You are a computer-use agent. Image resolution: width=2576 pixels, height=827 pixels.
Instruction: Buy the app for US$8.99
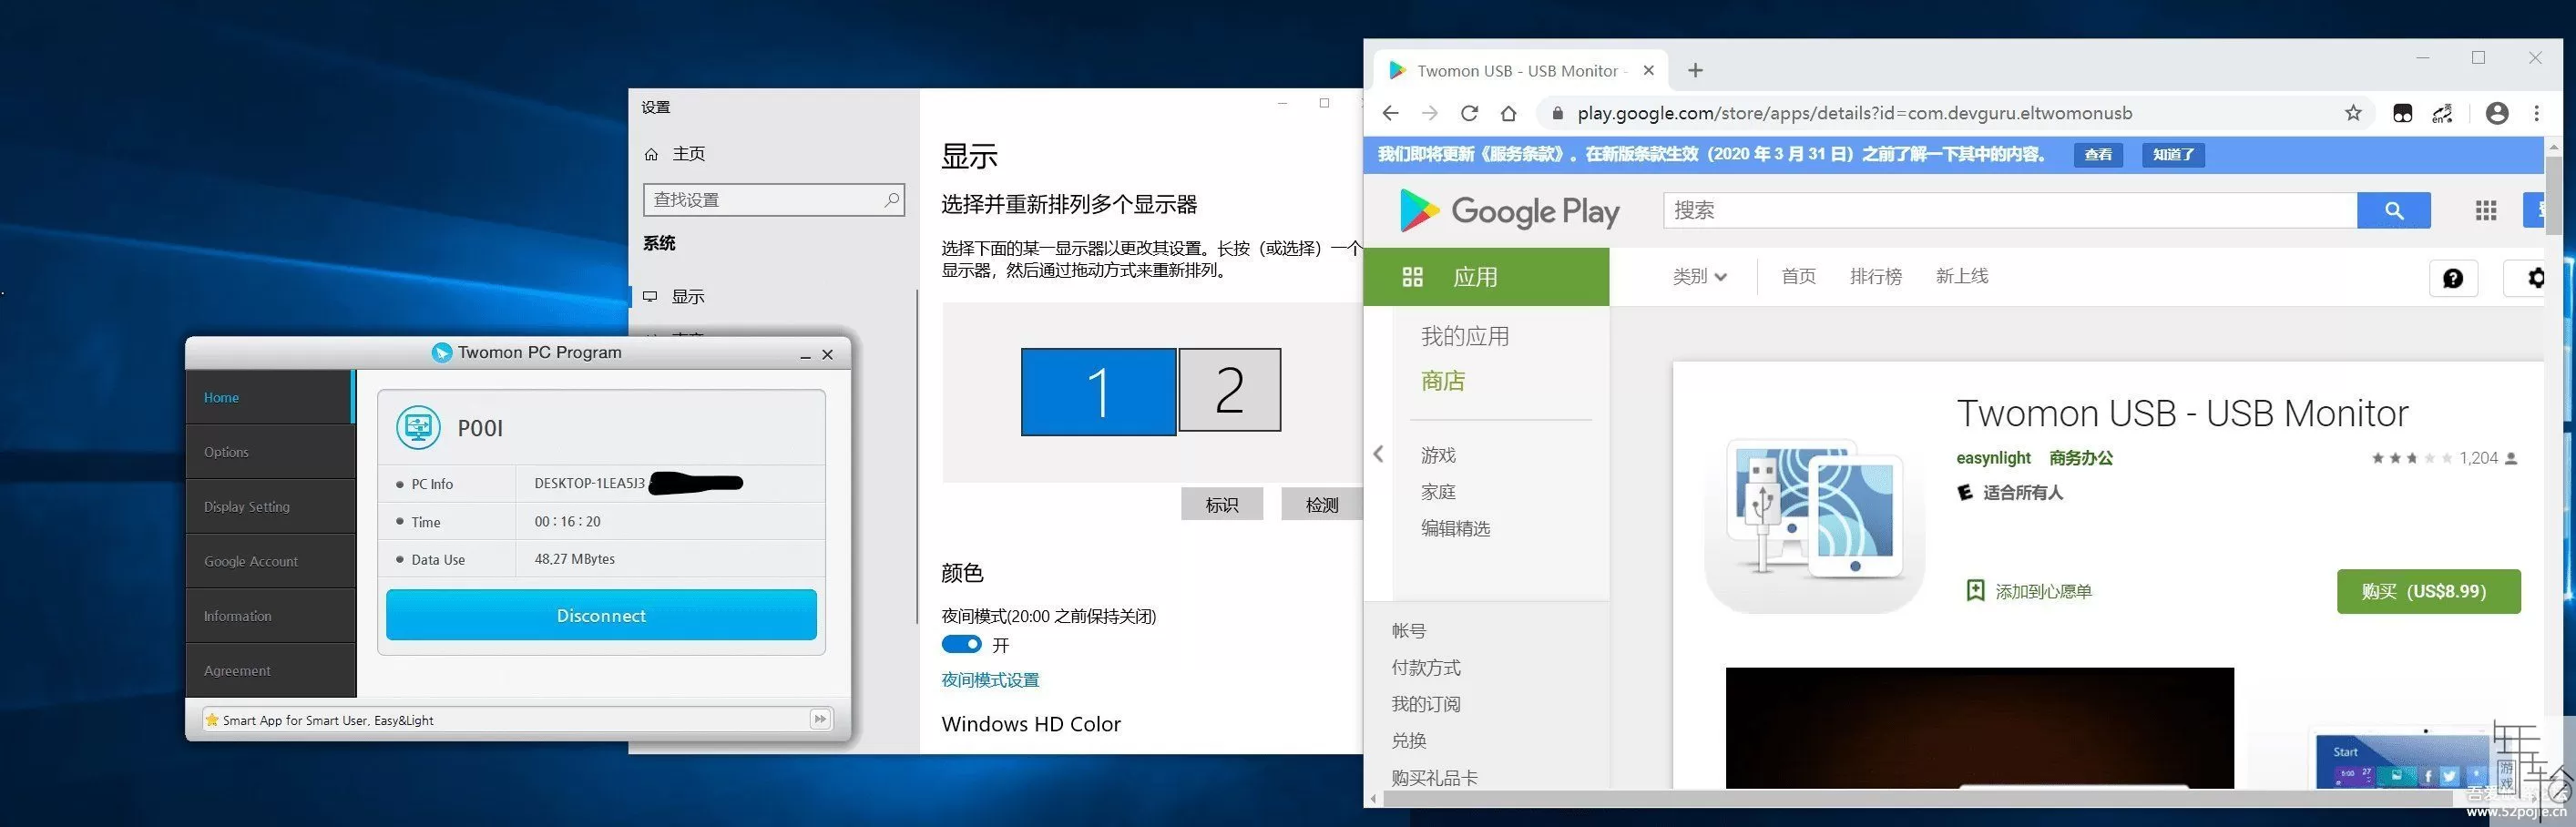(x=2428, y=591)
